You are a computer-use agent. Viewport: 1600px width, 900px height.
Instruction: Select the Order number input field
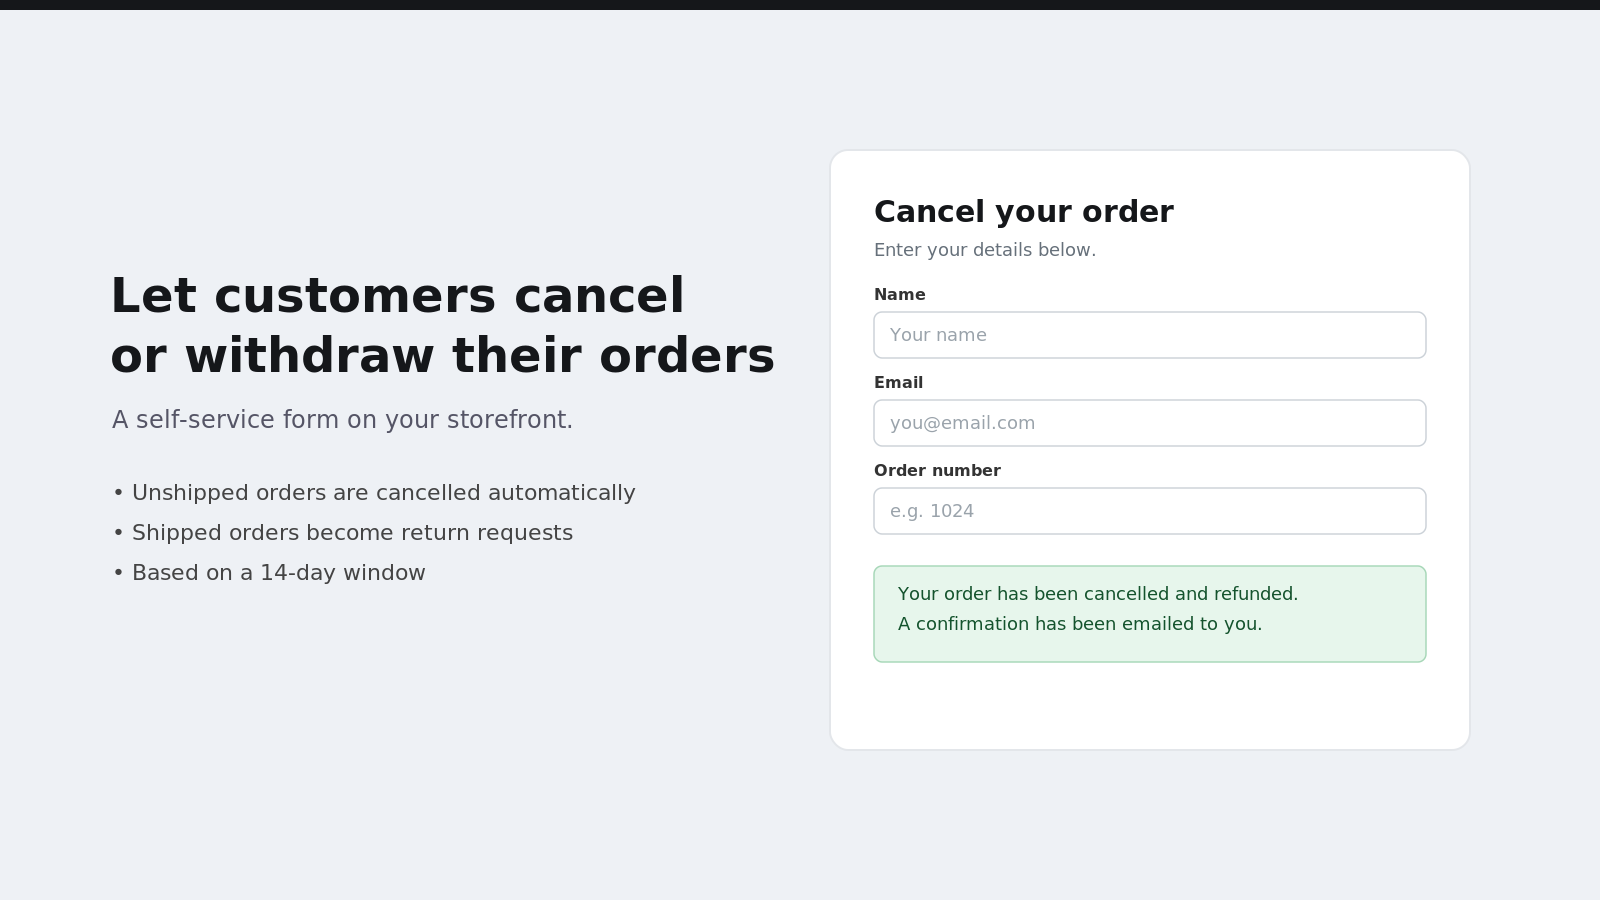point(1150,511)
